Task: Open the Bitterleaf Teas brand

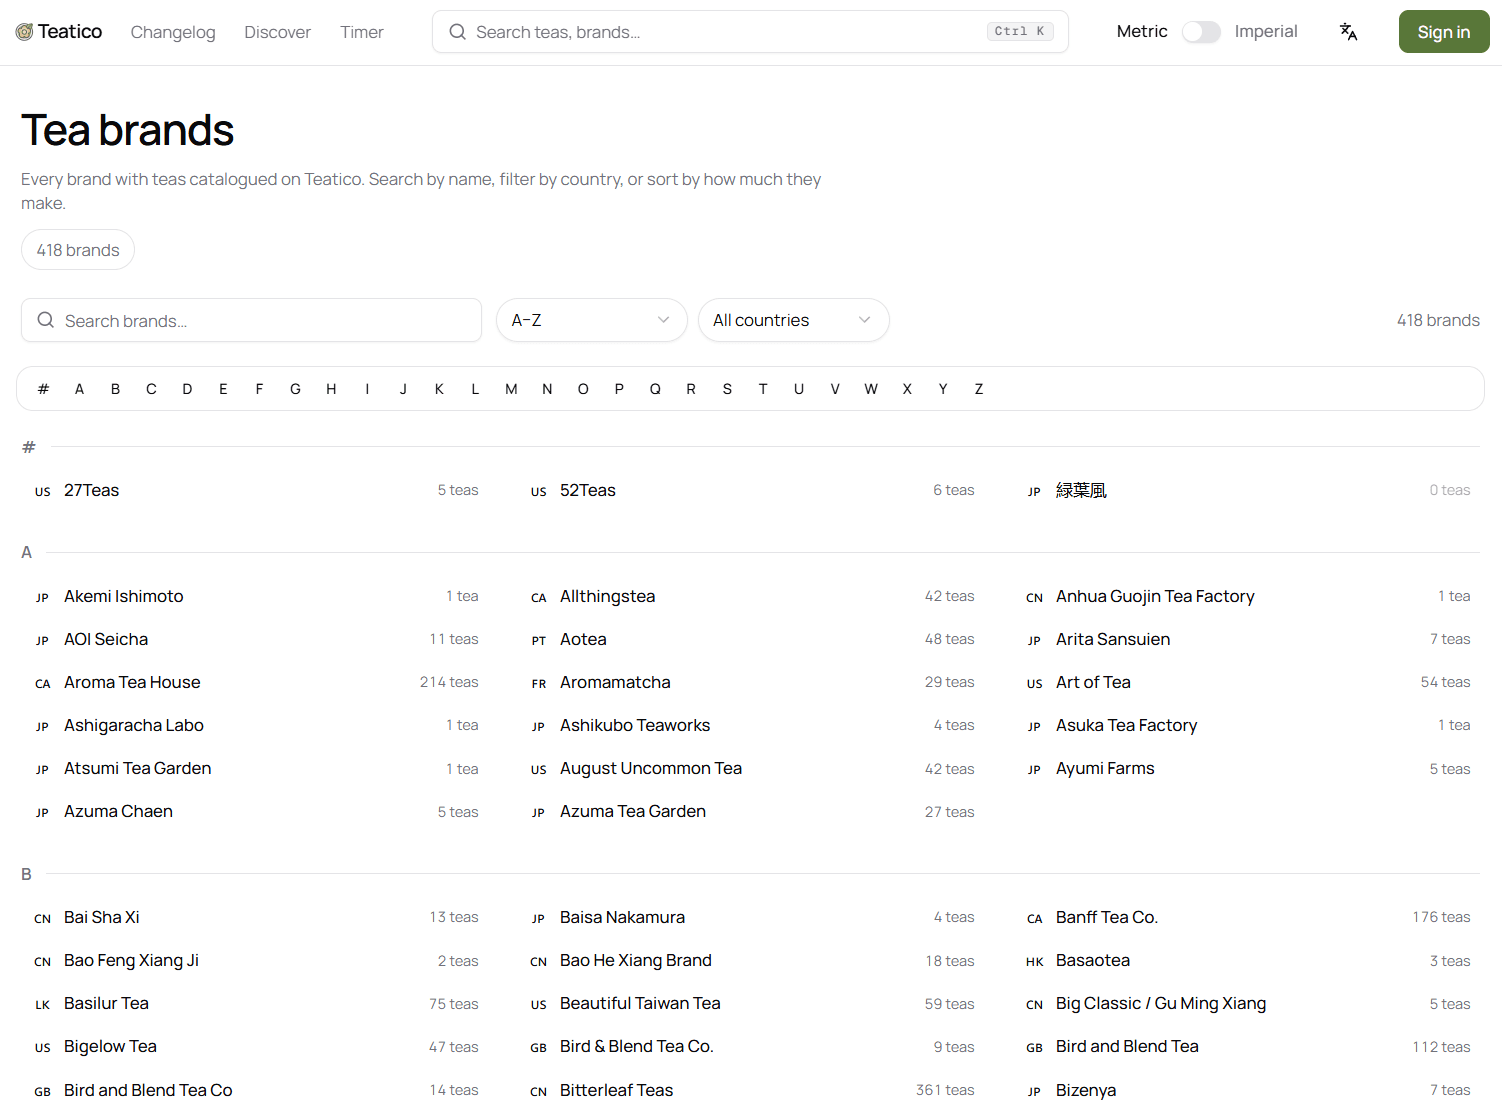Action: click(752, 1090)
